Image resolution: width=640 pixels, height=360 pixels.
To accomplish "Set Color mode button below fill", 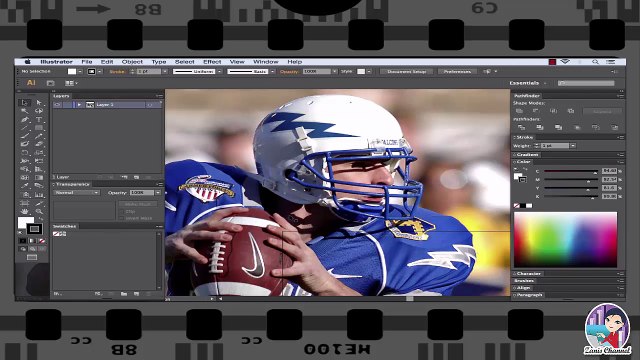I will (23, 241).
